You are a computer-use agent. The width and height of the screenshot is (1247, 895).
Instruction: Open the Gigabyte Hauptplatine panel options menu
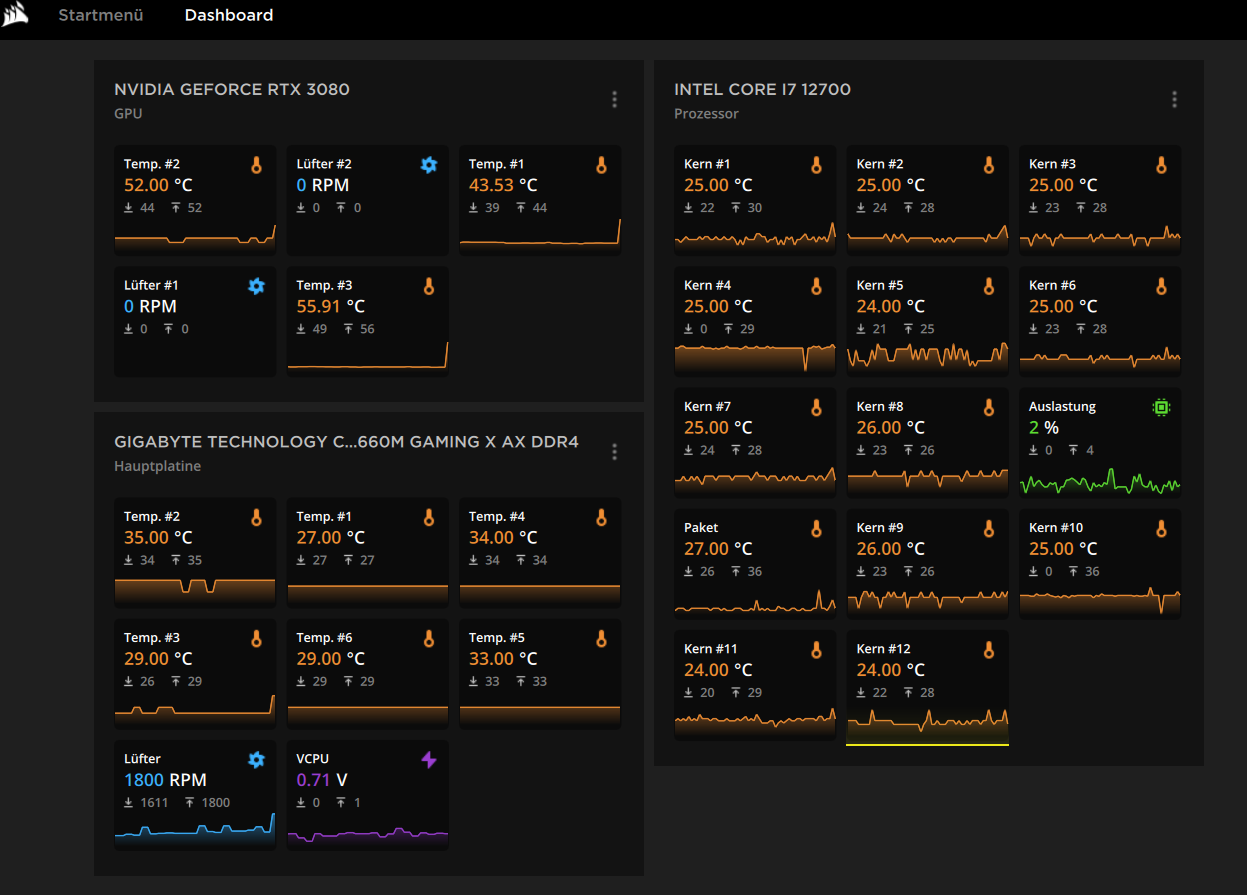(614, 452)
